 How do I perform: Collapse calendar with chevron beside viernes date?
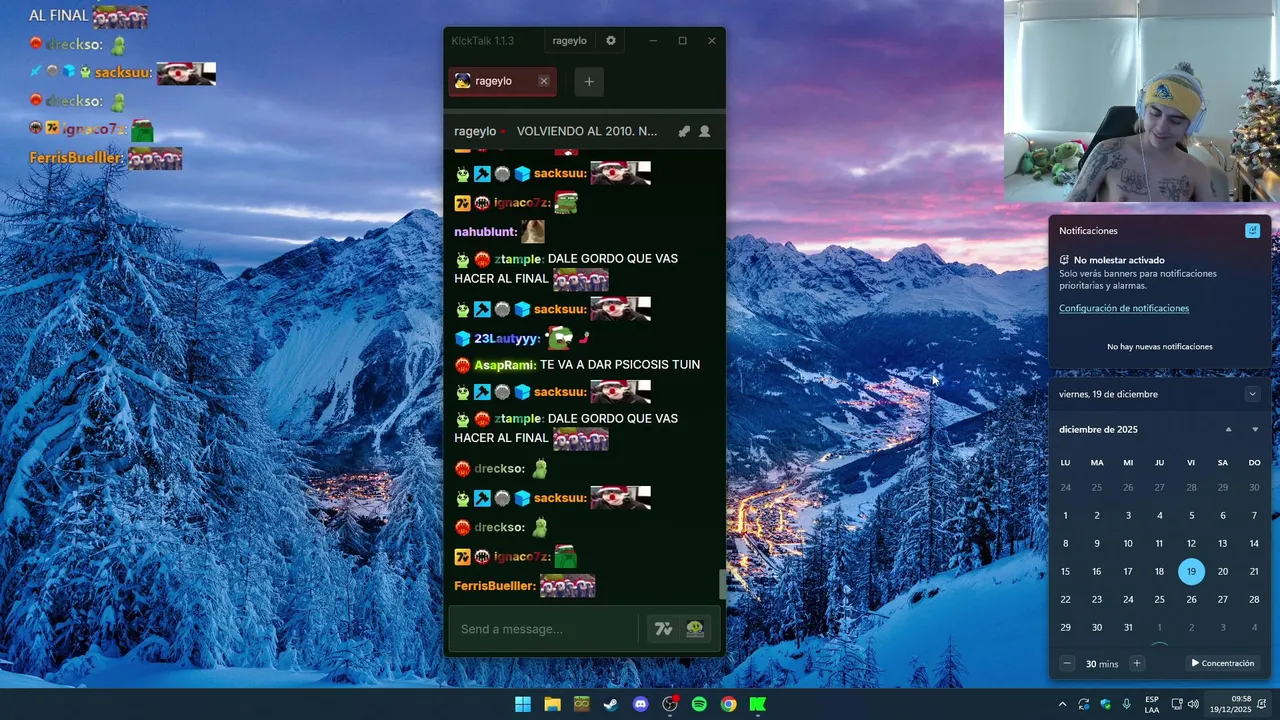tap(1252, 394)
